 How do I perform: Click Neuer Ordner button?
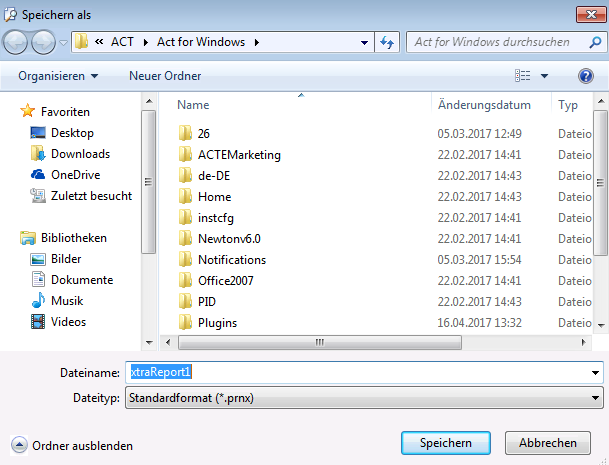[x=165, y=76]
